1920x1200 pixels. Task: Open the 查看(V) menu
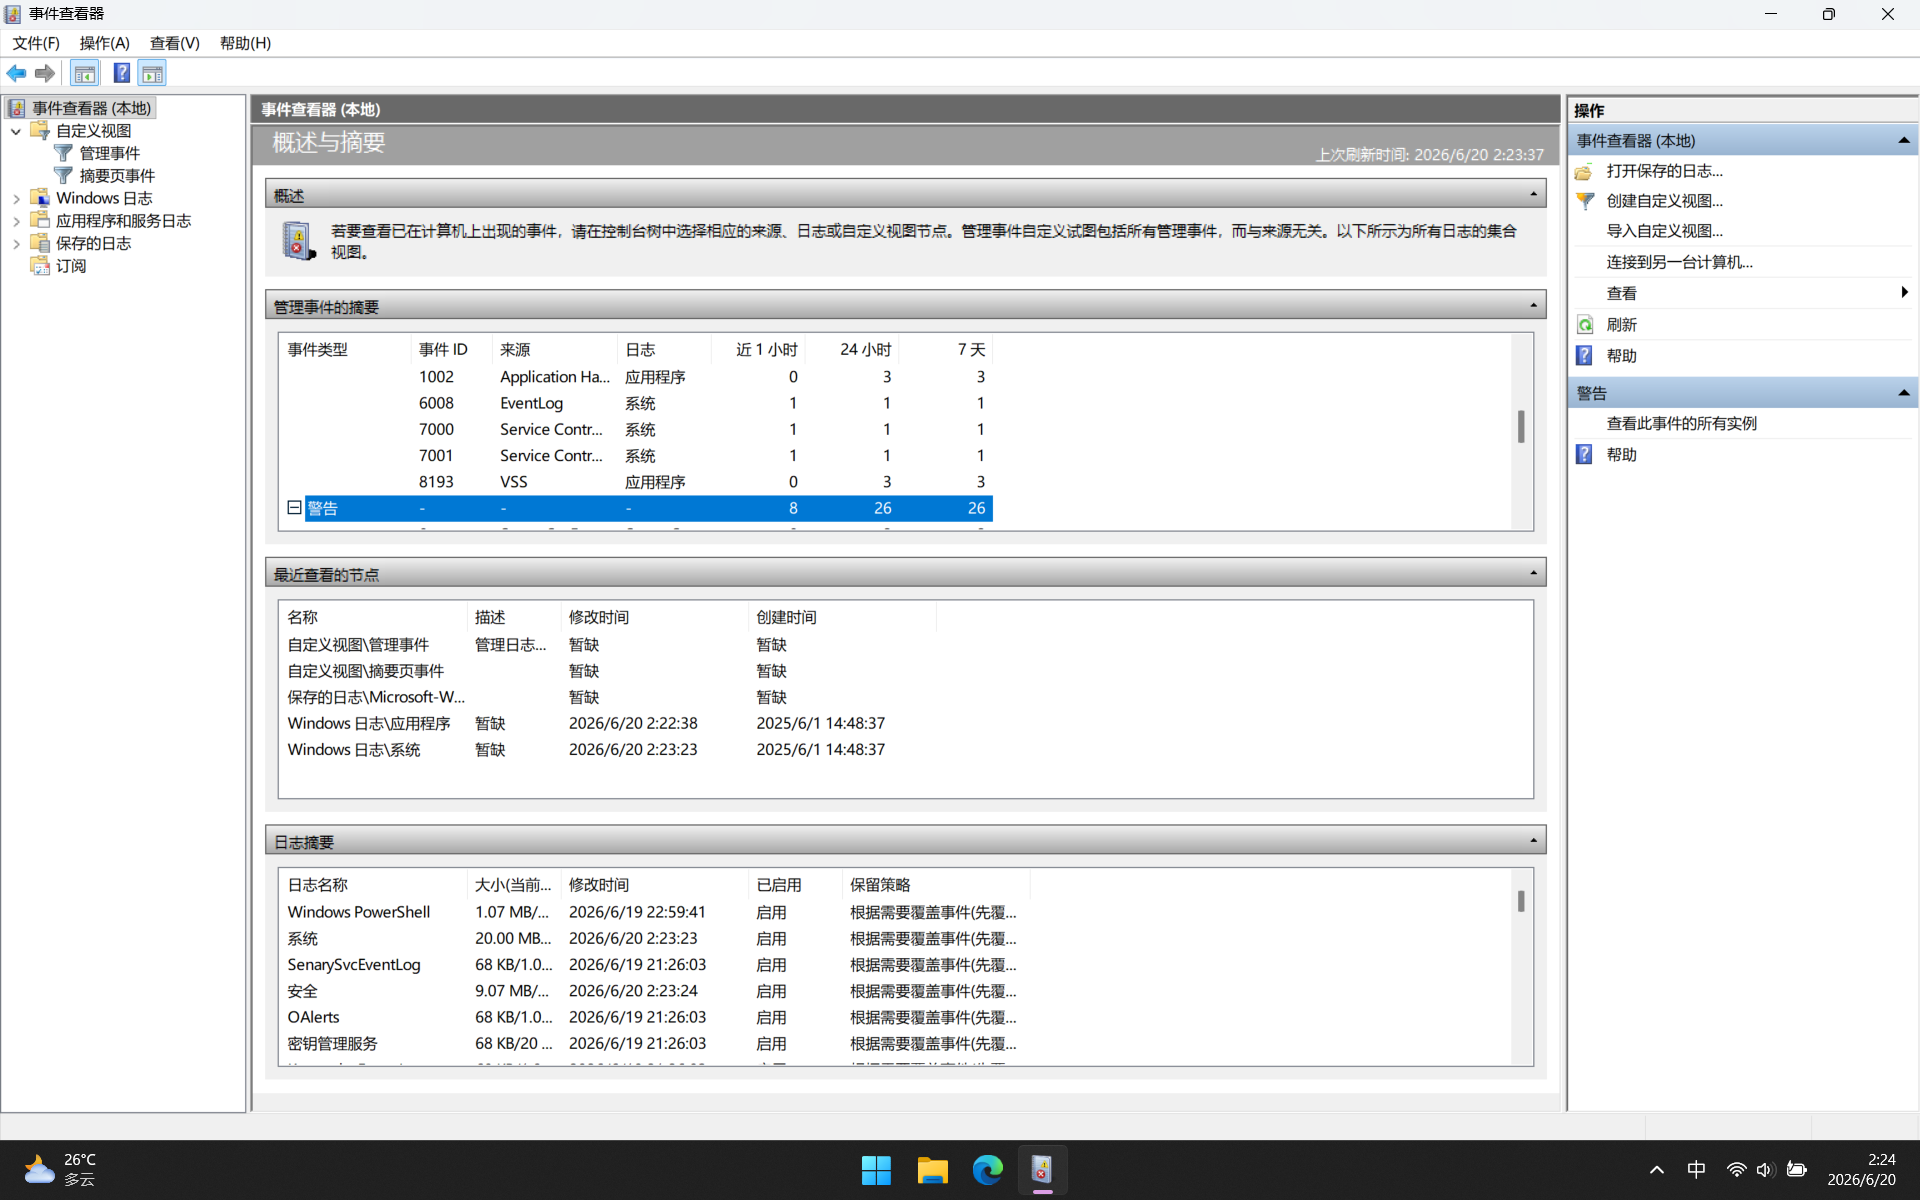point(174,43)
